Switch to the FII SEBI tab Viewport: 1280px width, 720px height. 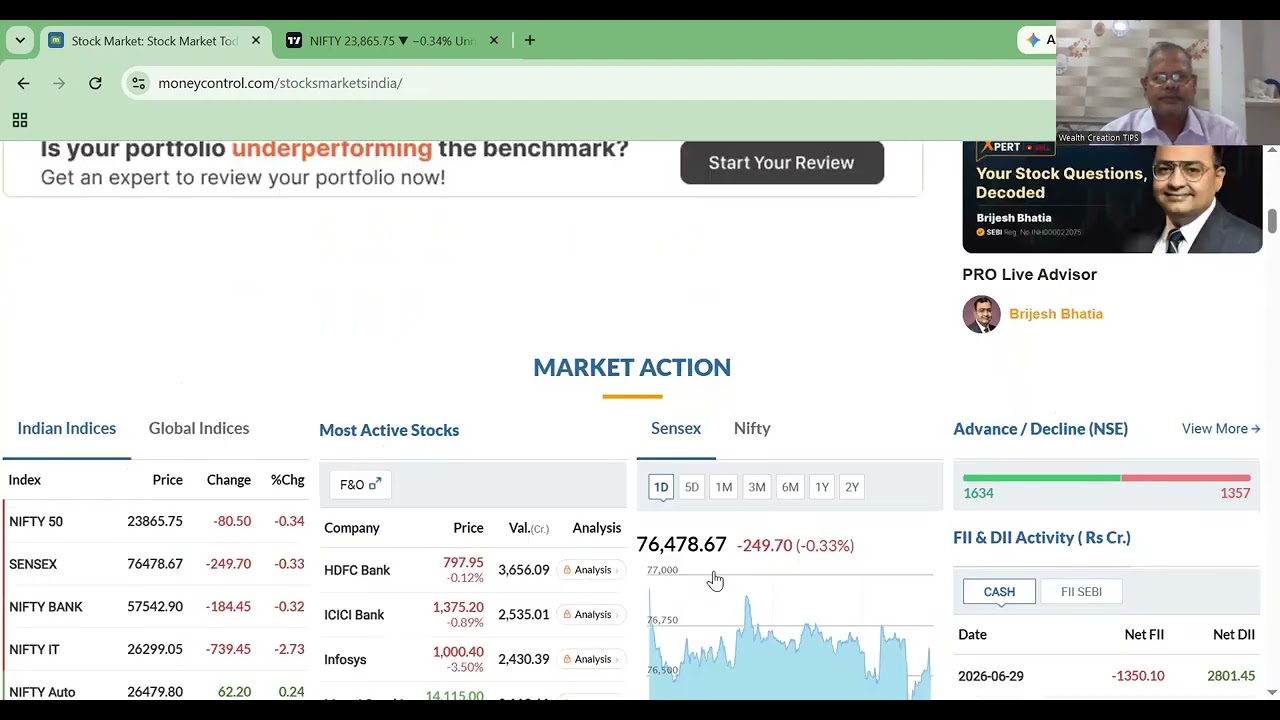click(1081, 592)
